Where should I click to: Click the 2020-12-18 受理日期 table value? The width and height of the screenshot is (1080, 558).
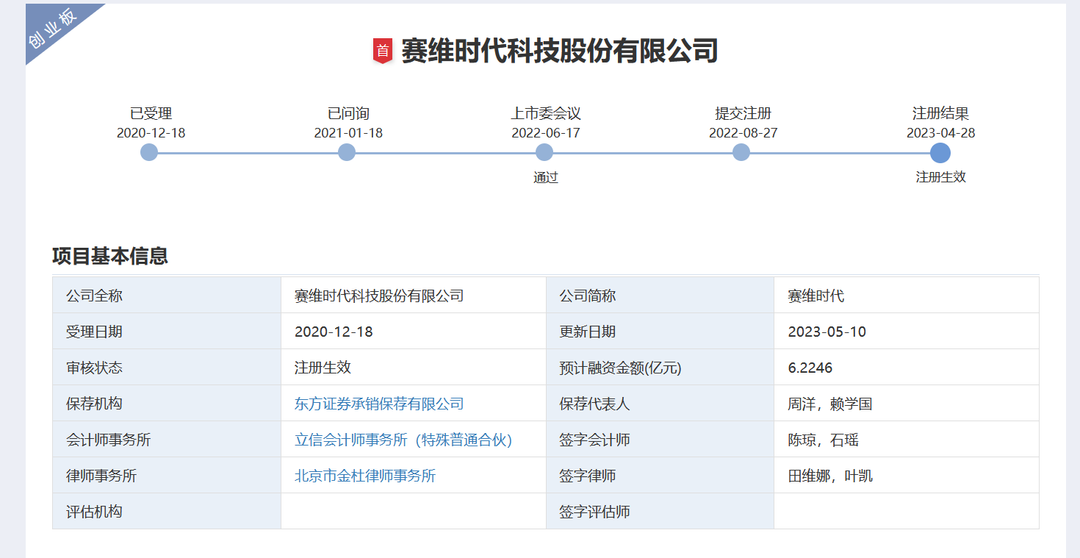point(333,332)
